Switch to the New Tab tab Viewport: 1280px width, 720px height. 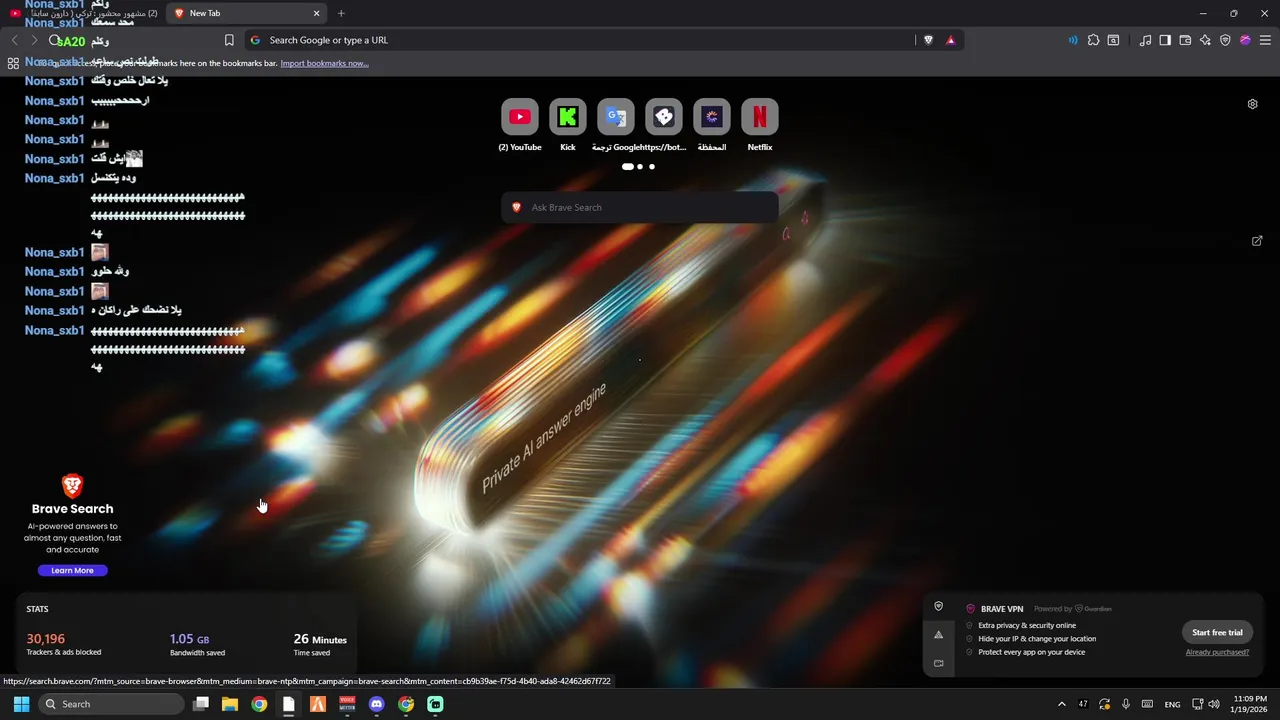click(x=247, y=13)
